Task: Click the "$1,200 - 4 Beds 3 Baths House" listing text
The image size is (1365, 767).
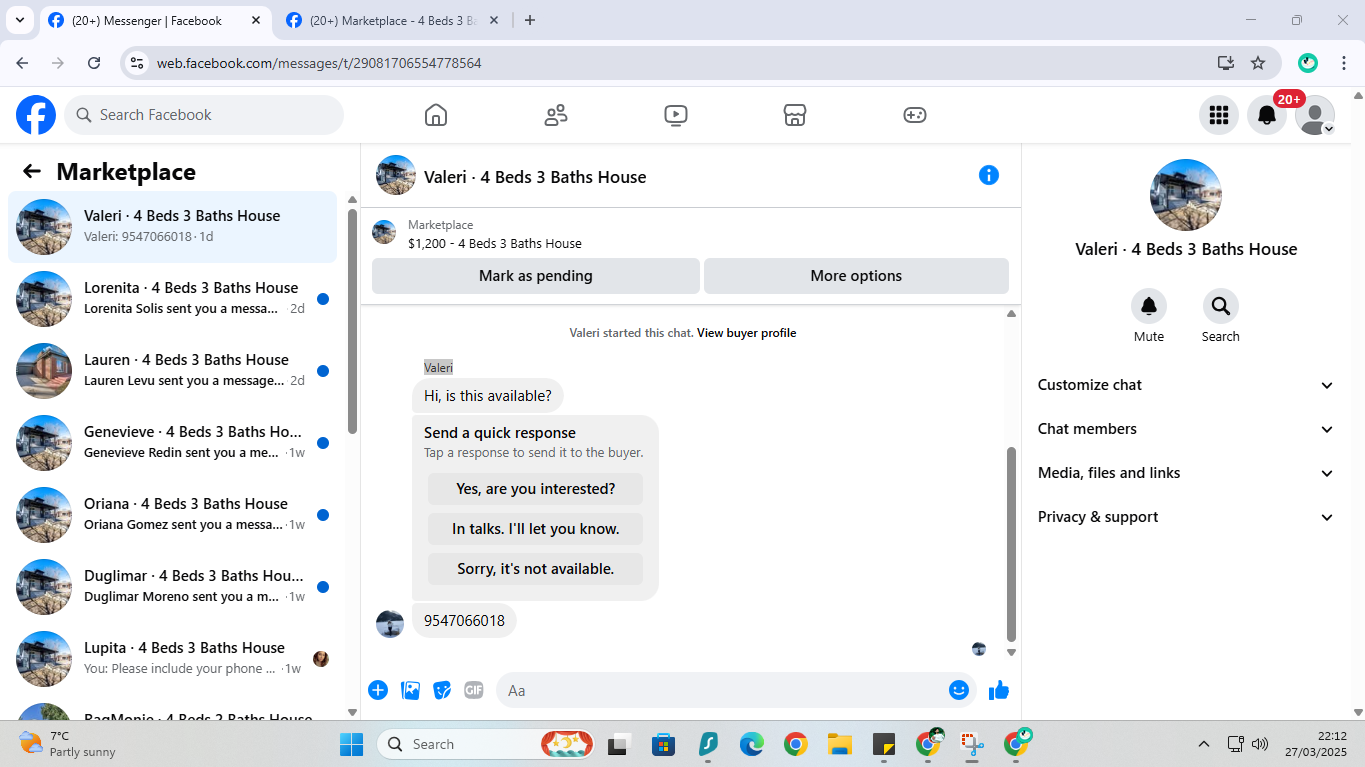Action: (x=495, y=243)
